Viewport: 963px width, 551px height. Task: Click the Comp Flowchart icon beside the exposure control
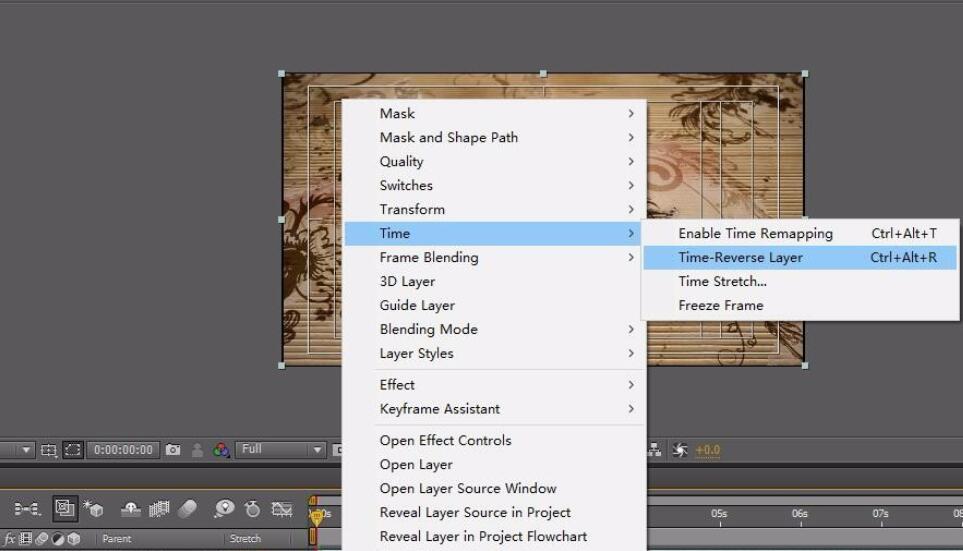click(655, 450)
